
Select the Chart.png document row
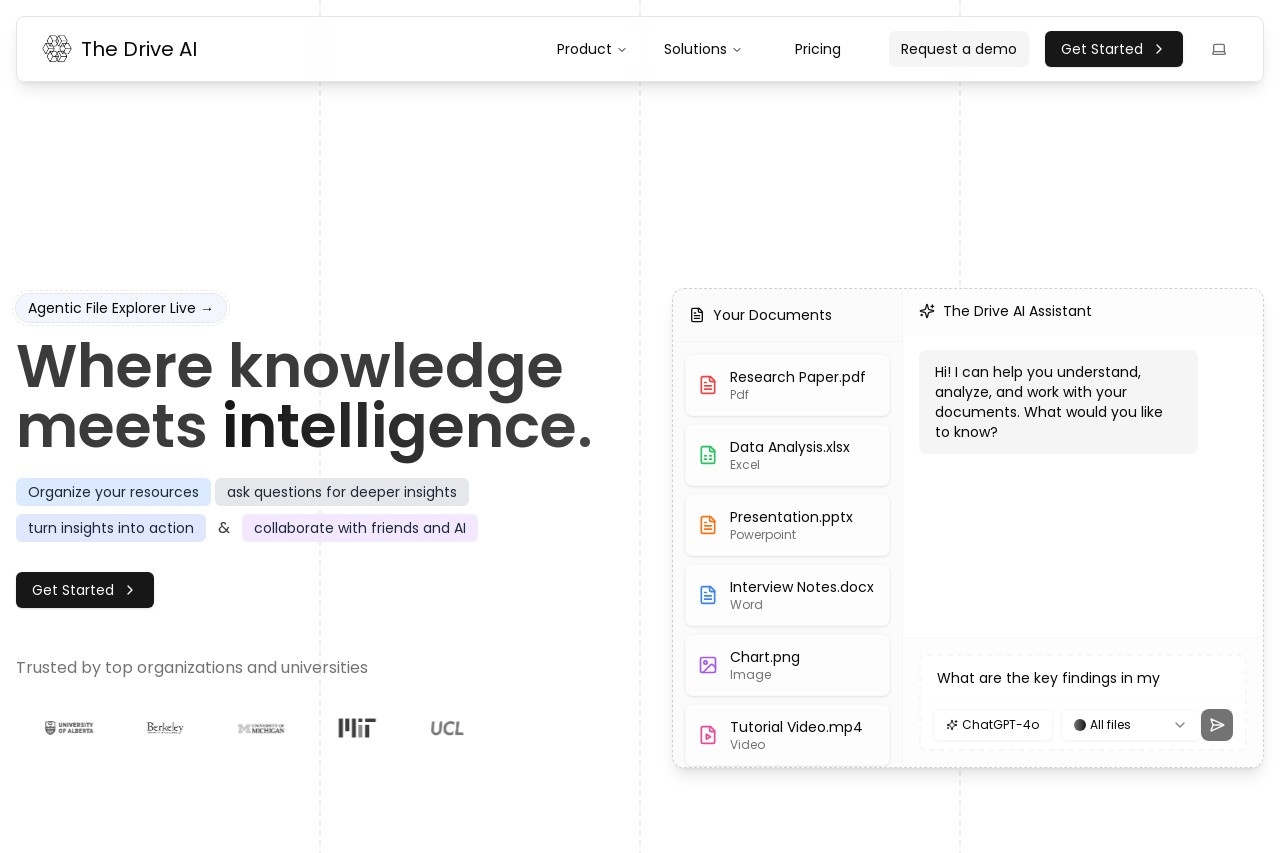point(787,665)
